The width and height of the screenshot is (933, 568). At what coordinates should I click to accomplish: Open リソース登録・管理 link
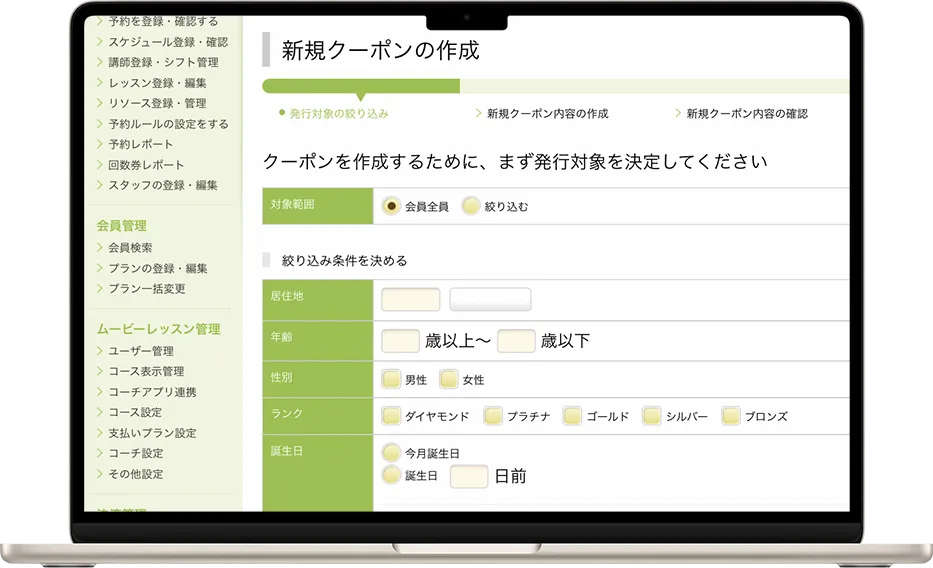pos(157,103)
